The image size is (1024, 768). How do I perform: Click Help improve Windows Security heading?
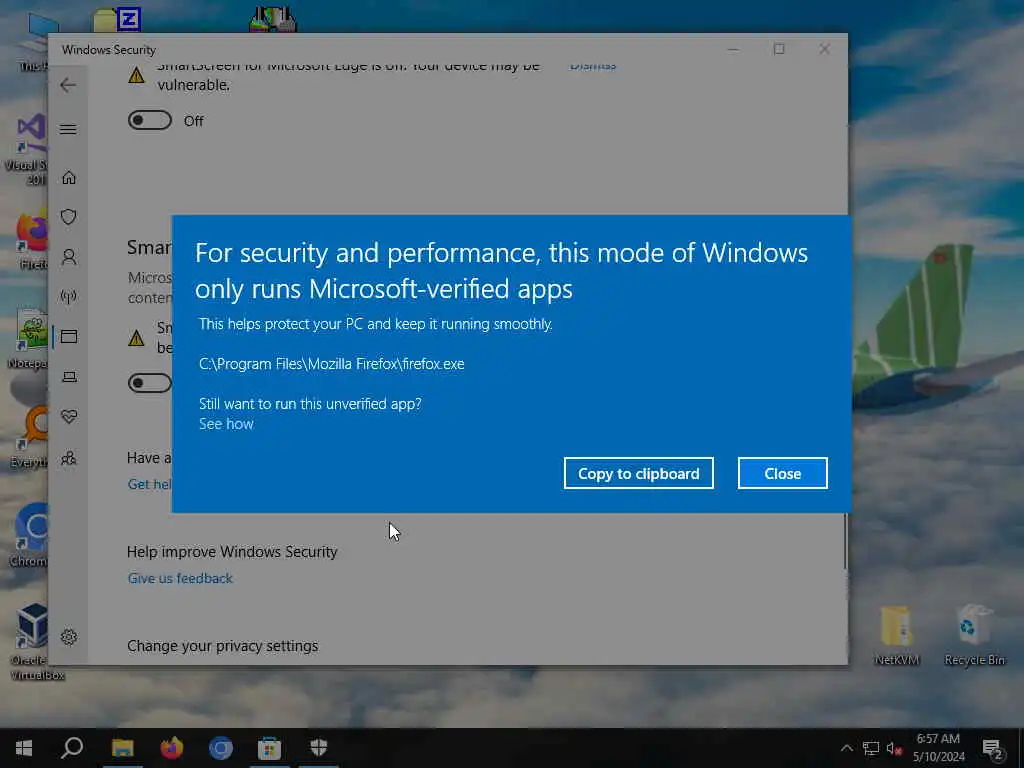tap(232, 552)
